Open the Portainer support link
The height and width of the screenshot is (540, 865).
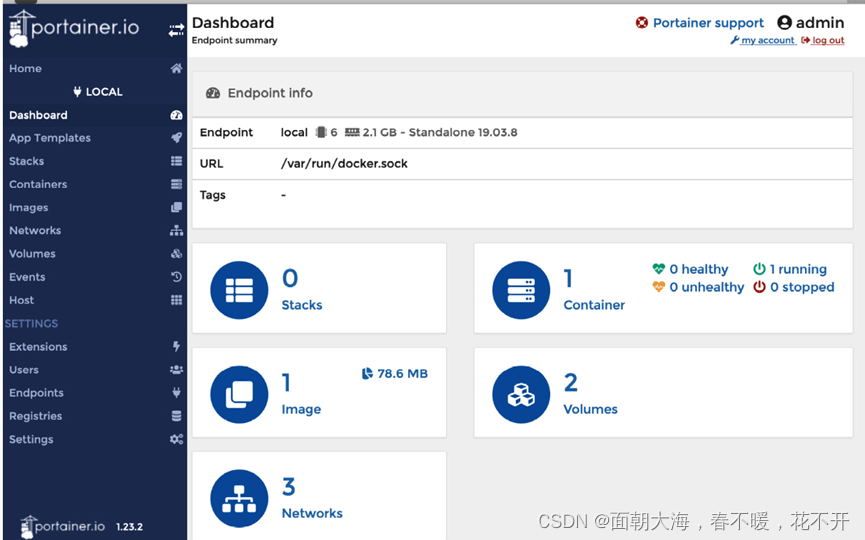click(x=707, y=23)
